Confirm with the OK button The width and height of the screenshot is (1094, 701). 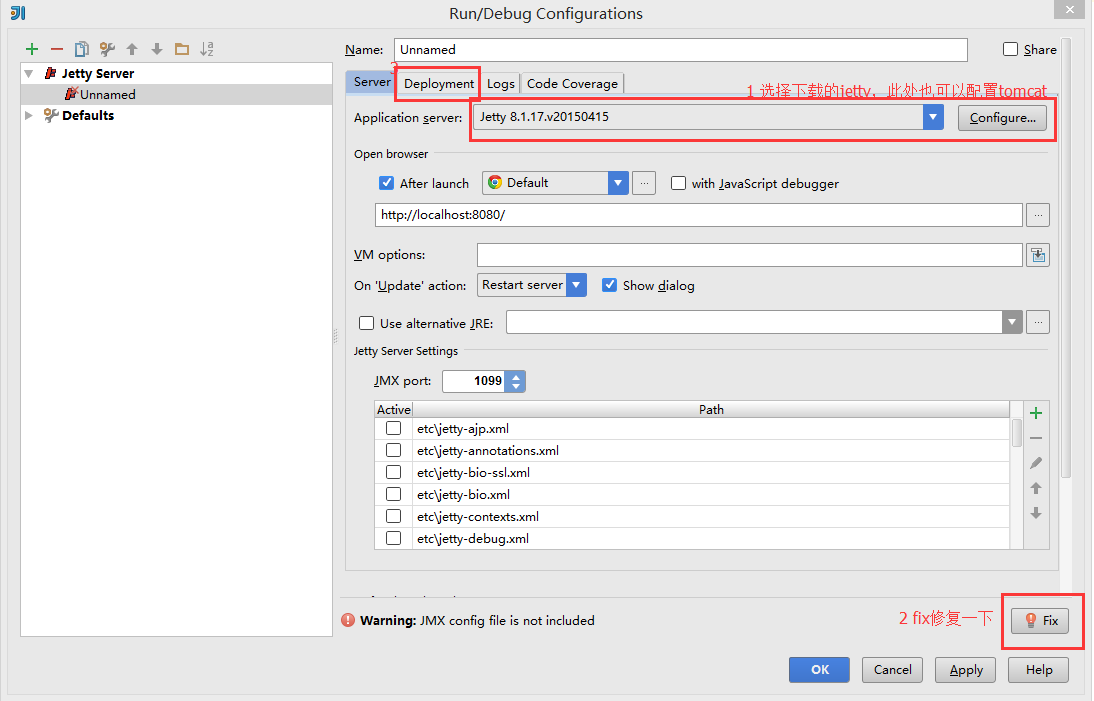(x=819, y=670)
